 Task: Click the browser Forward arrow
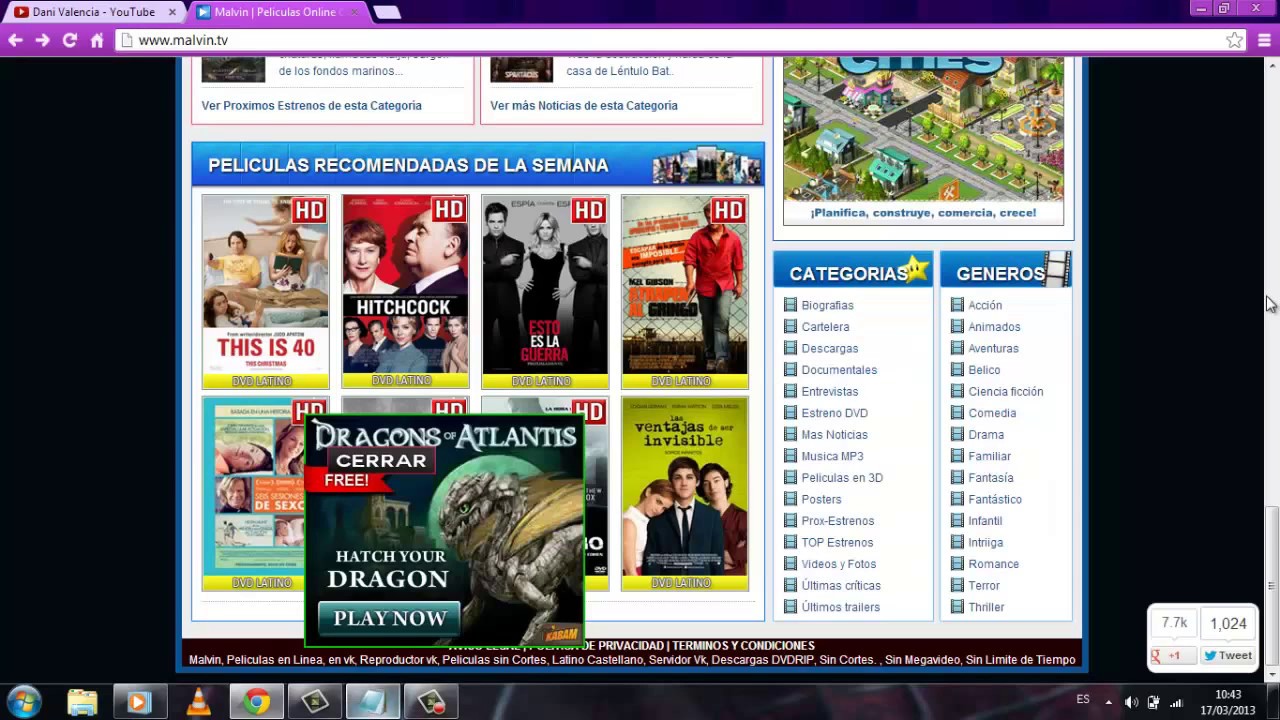tap(42, 40)
